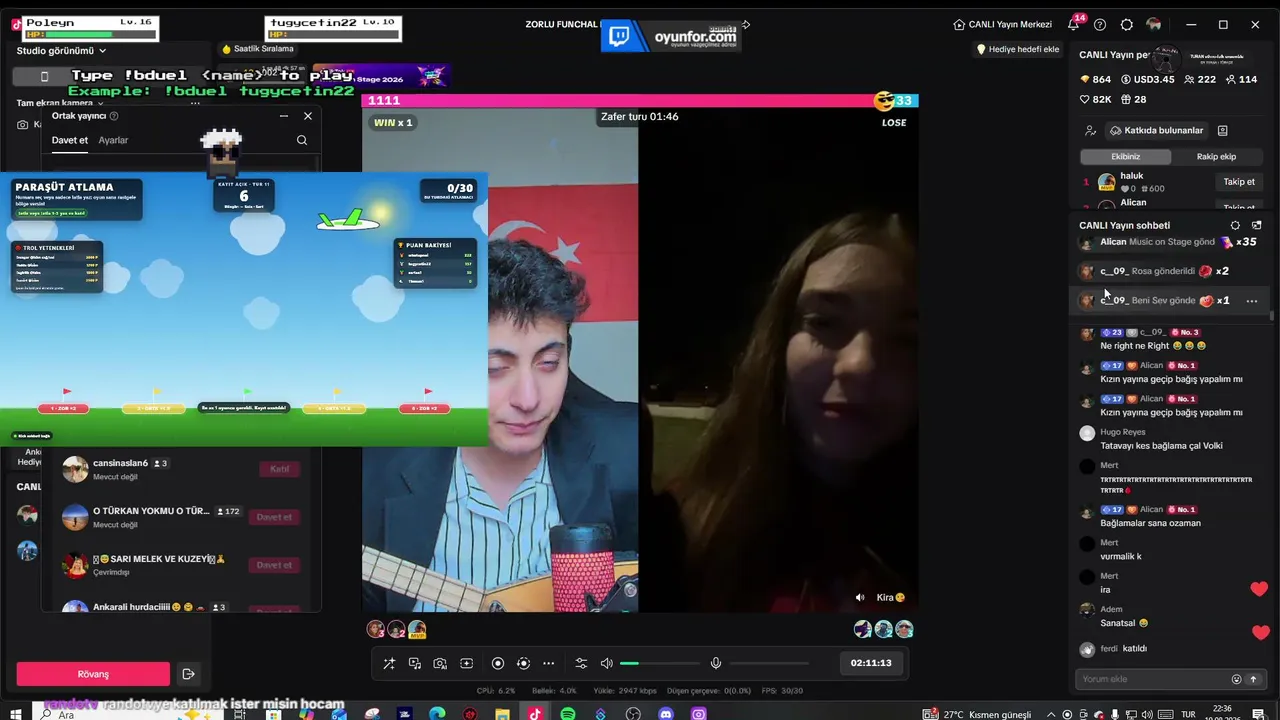Open Discord from the Windows taskbar
Viewport: 1280px width, 720px height.
[667, 714]
